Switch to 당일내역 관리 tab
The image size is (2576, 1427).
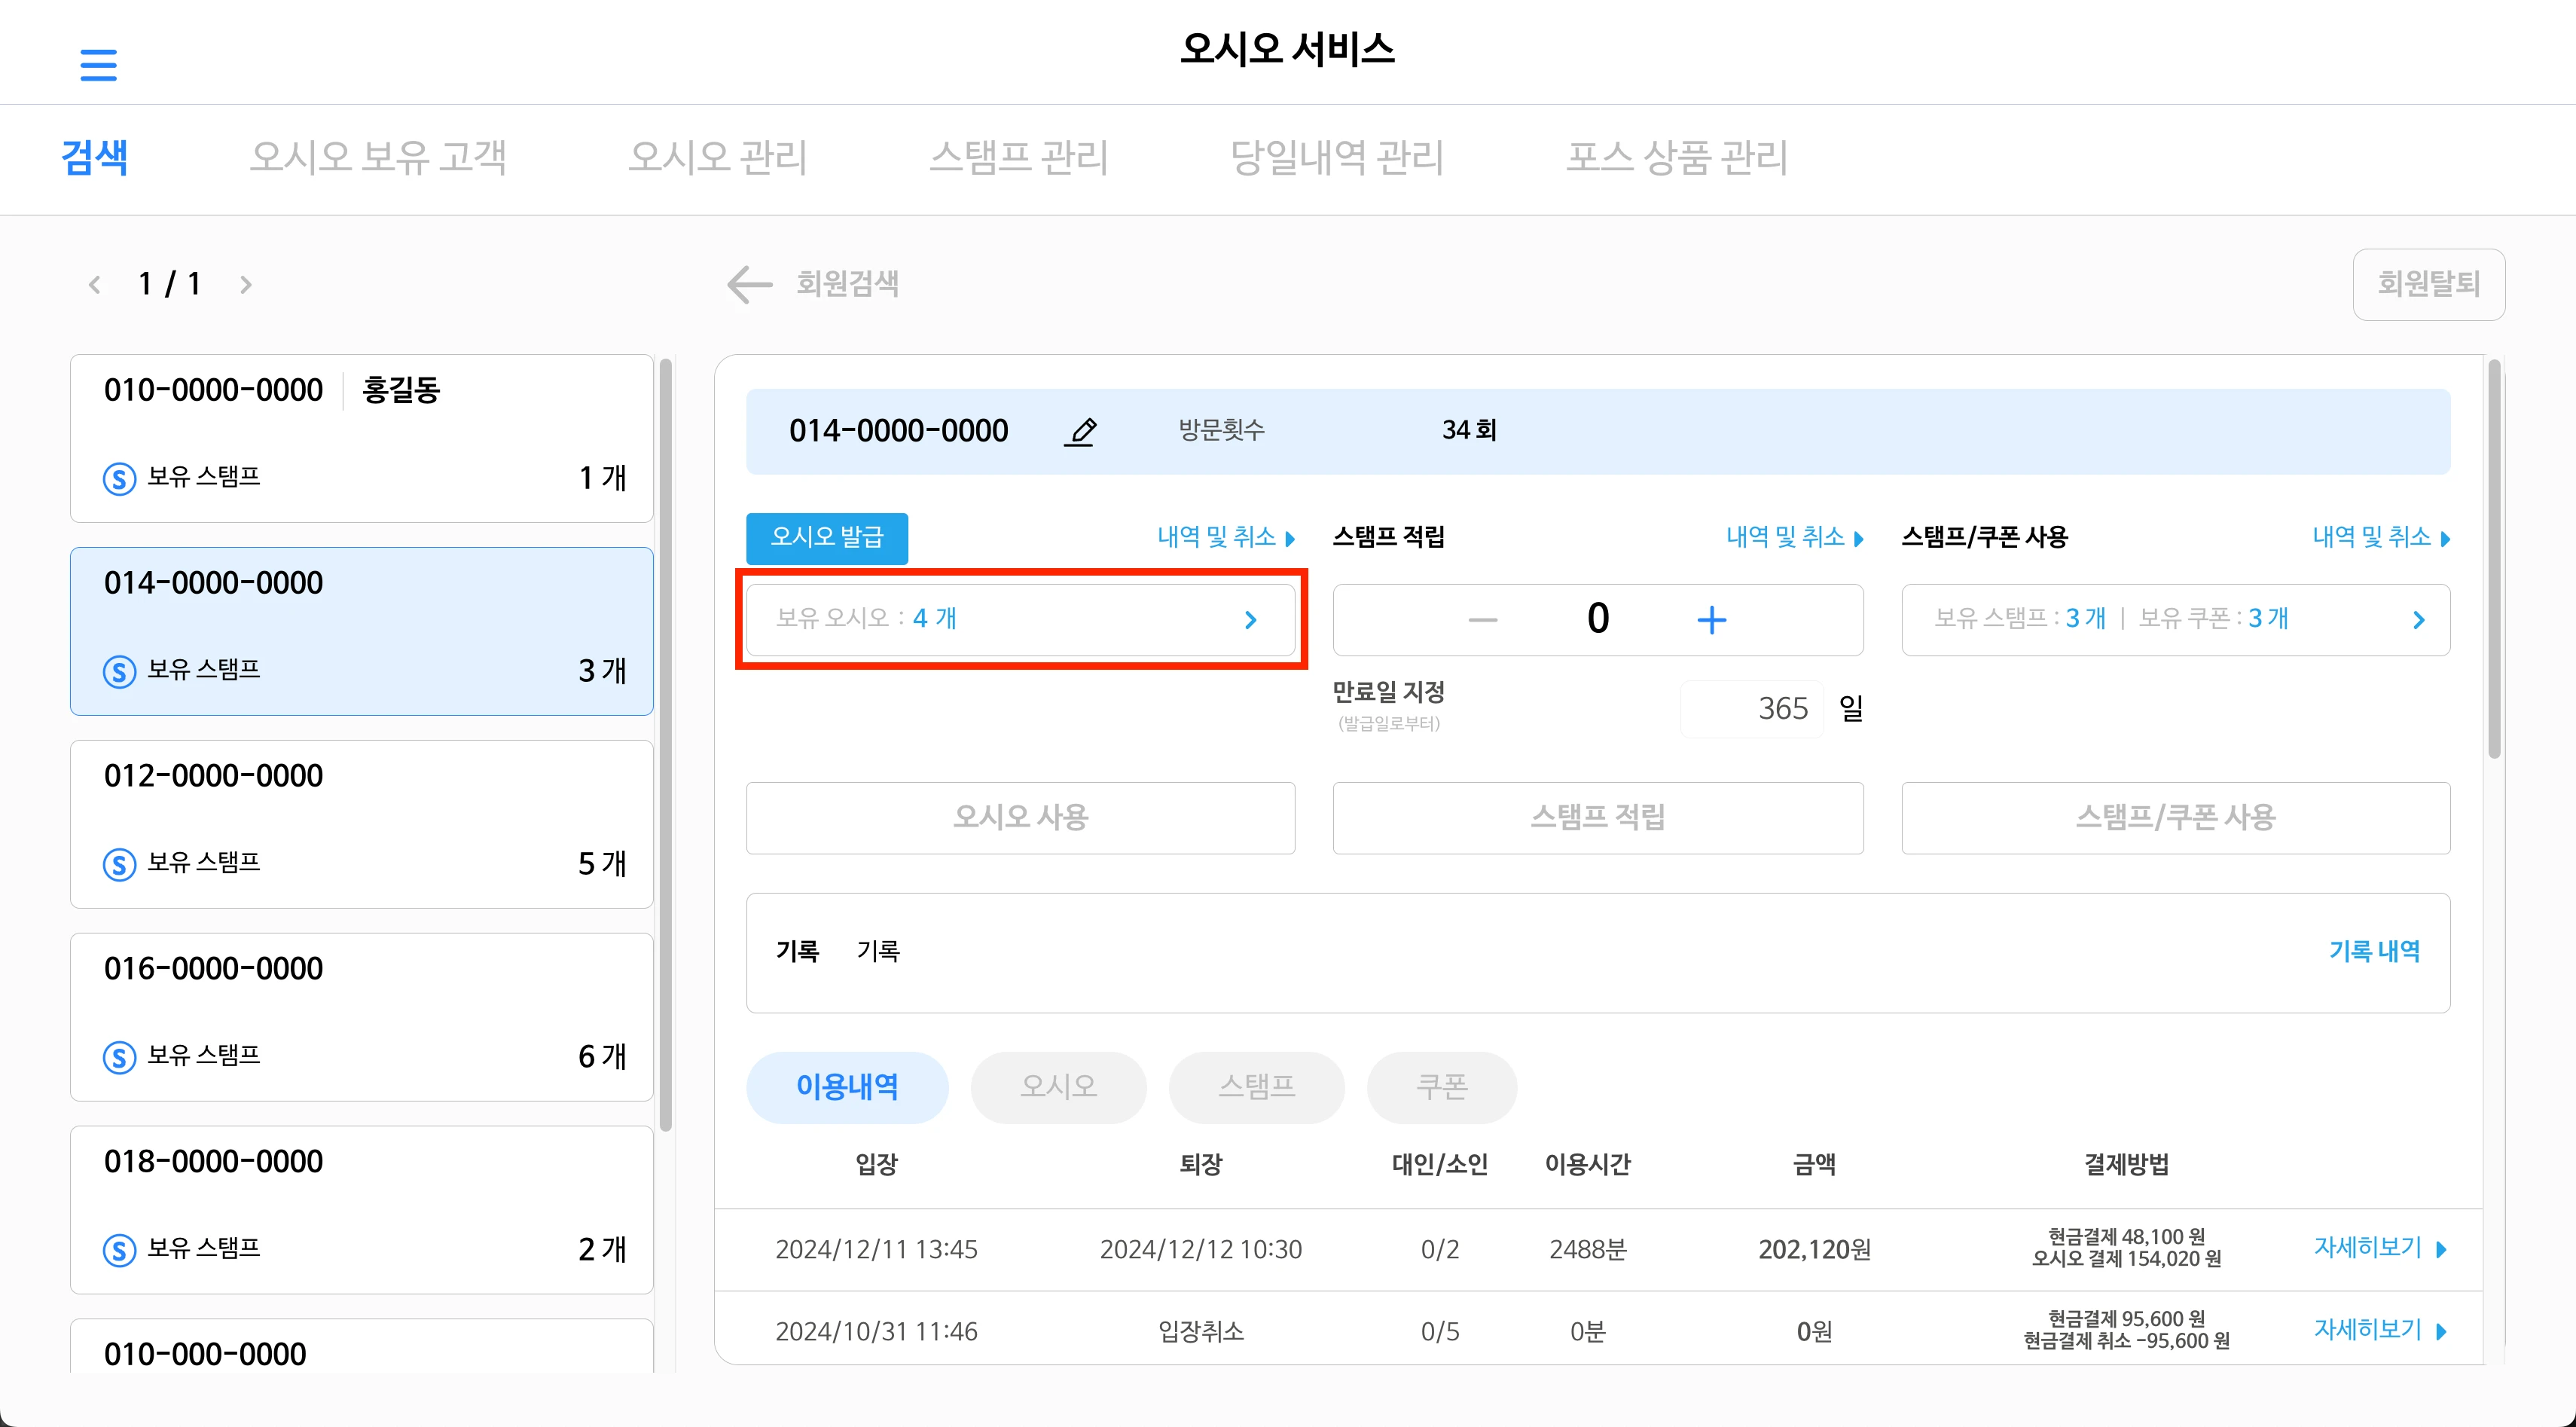pos(1337,158)
